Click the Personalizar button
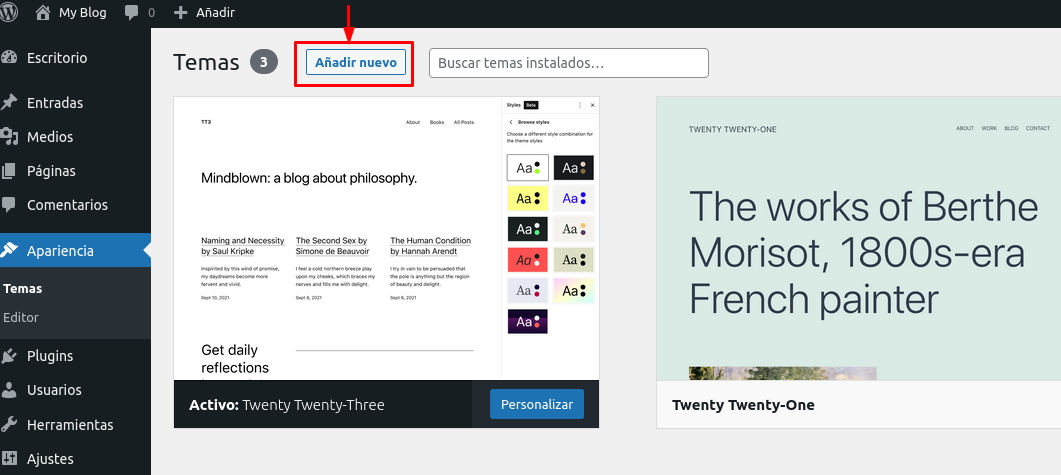The image size is (1061, 475). pos(537,405)
